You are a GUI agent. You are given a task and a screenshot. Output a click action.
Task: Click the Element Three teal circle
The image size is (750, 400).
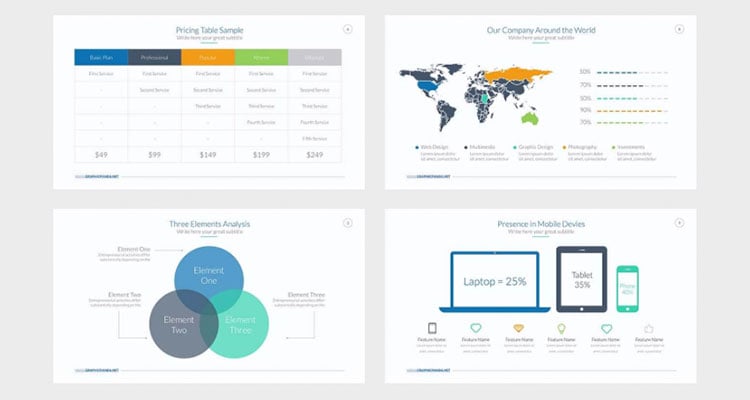point(242,325)
